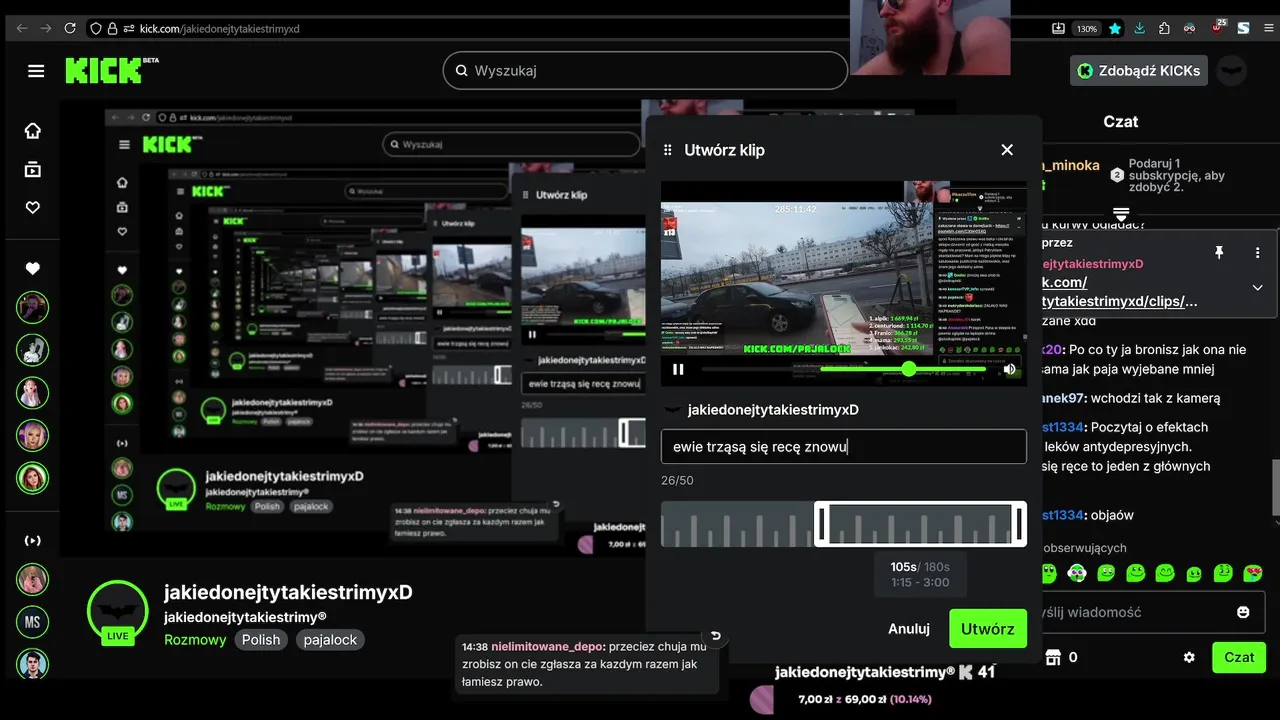The image size is (1280, 720).
Task: Pause the clip preview playback
Action: click(678, 369)
